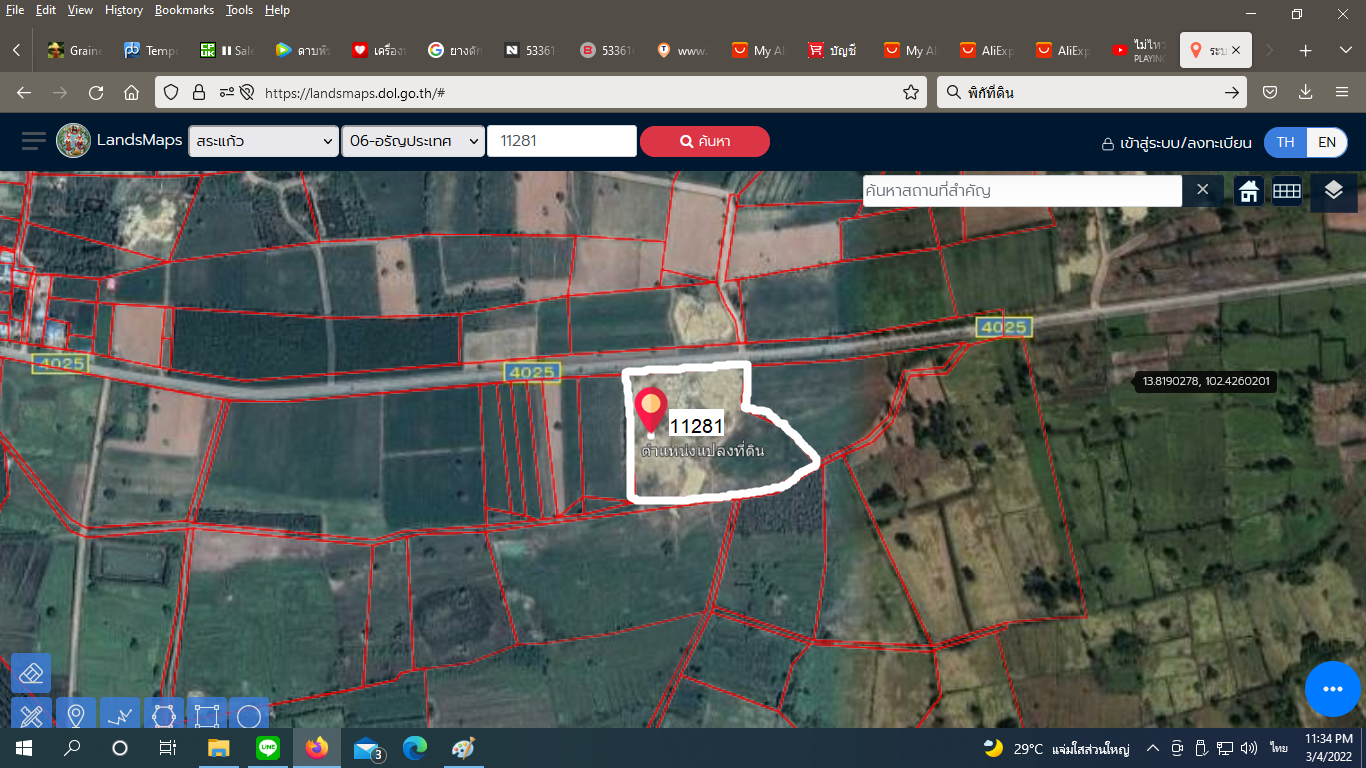Screen dimensions: 1366x768
Task: Select the polygon drawing tool
Action: click(164, 715)
